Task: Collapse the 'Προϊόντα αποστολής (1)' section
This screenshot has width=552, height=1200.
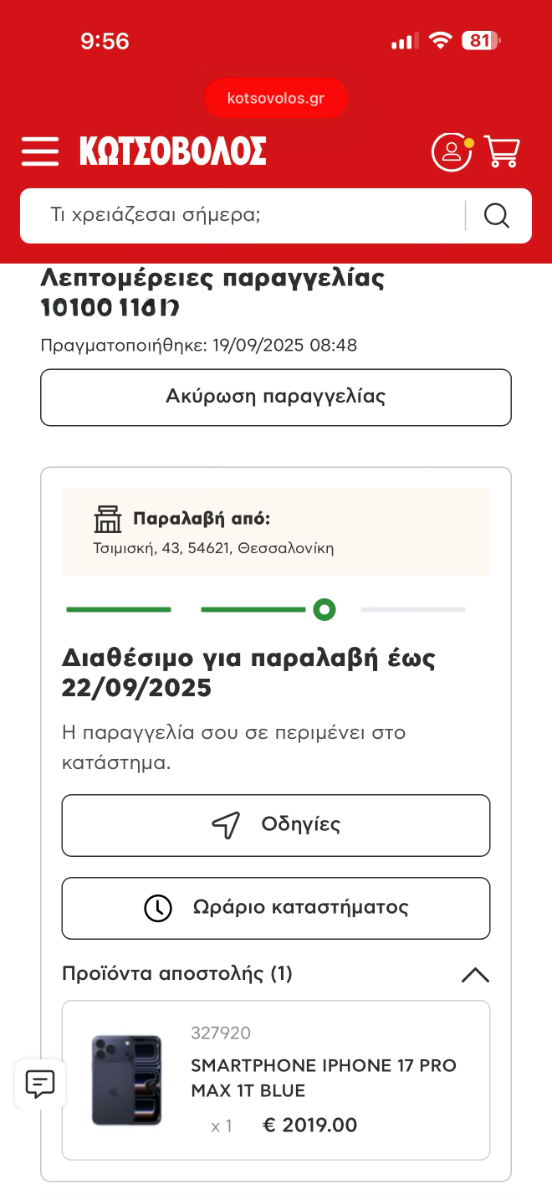Action: 475,974
